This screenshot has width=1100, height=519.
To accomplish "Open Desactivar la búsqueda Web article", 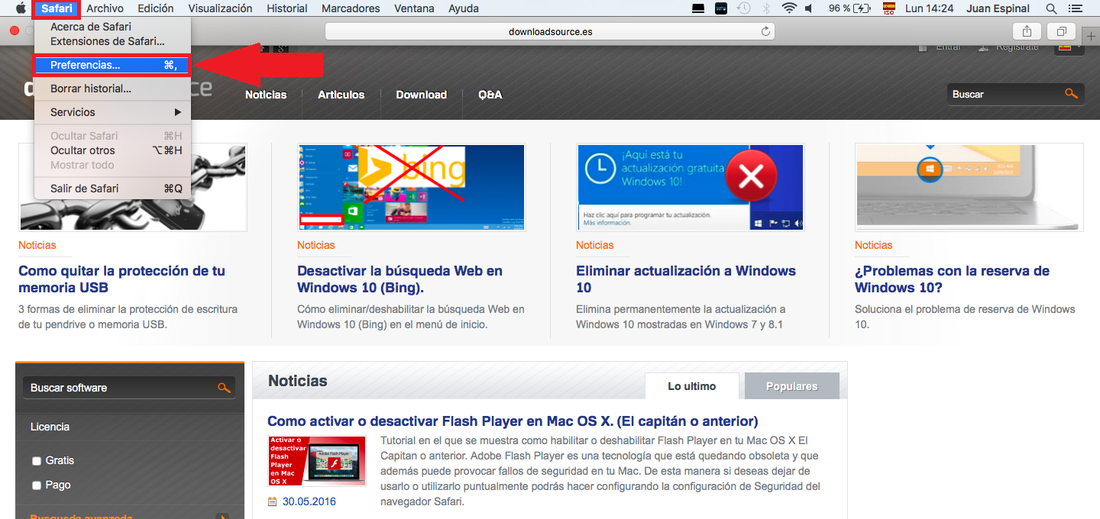I will click(400, 279).
